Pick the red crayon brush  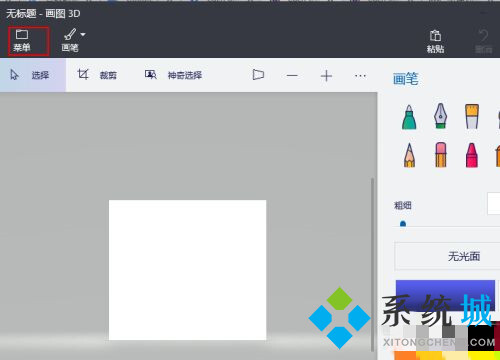click(472, 155)
